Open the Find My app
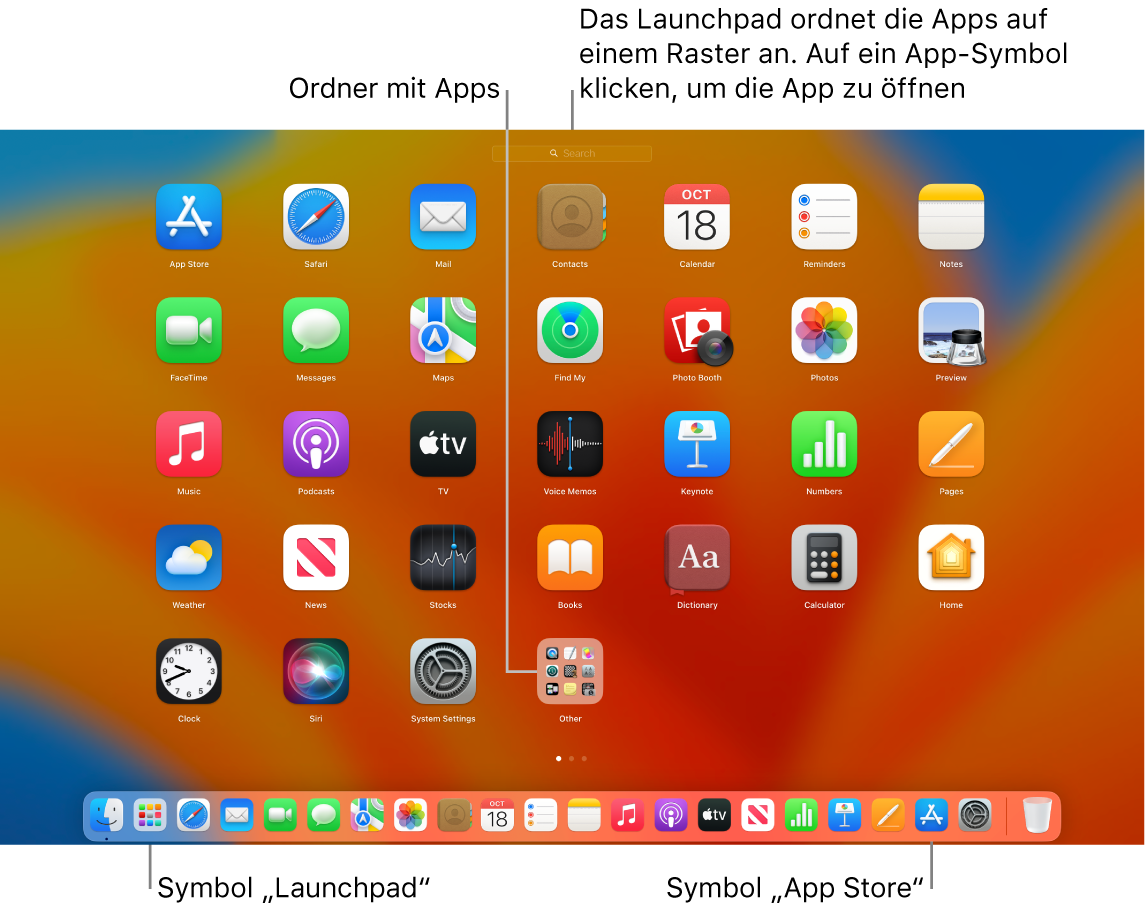 (x=570, y=330)
